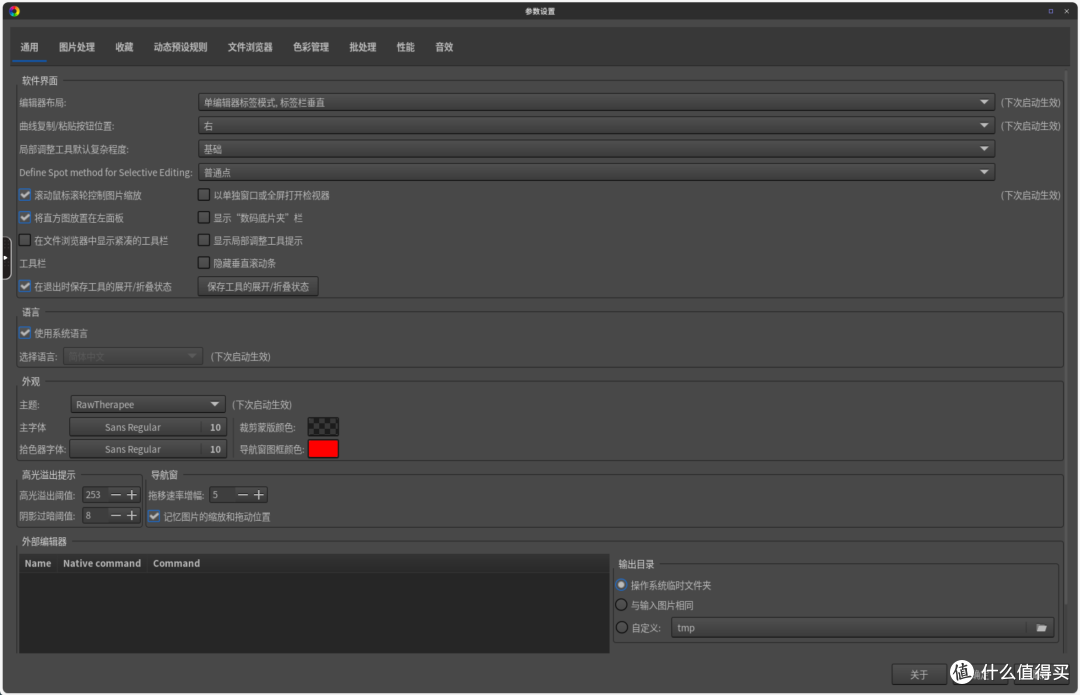Decrease highlight clipping threshold with minus
The height and width of the screenshot is (695, 1080).
coord(116,495)
